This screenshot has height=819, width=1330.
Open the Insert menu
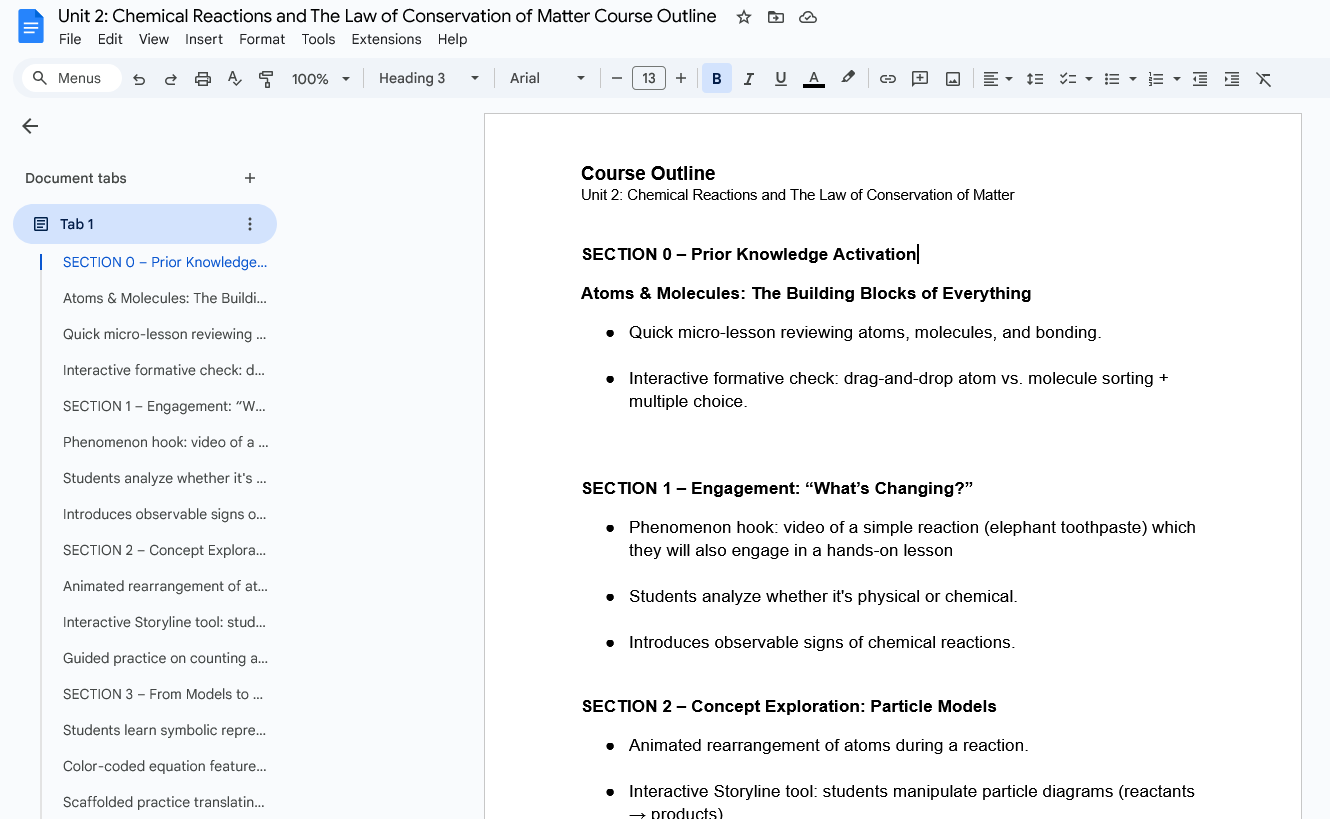(x=204, y=39)
